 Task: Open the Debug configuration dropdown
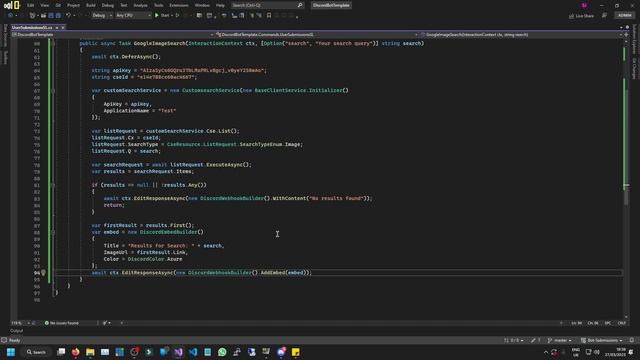click(x=102, y=16)
